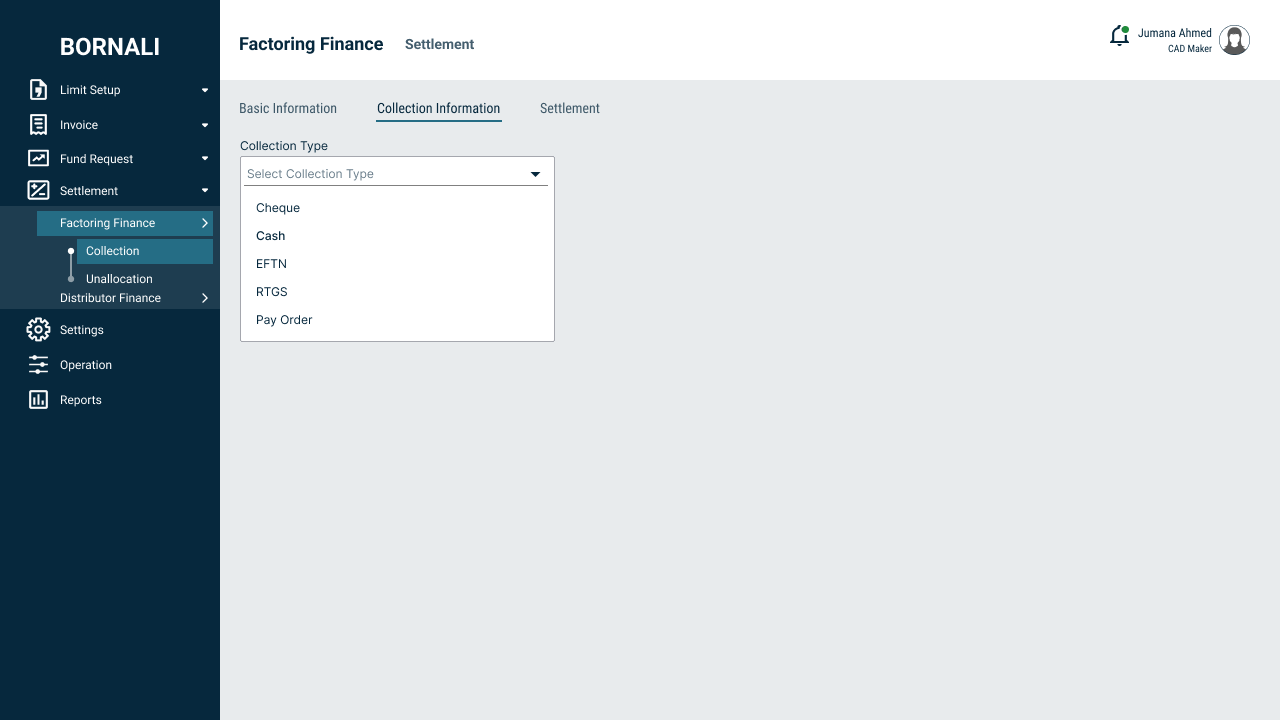The height and width of the screenshot is (720, 1280).
Task: Click the Jumana Ahmed user name
Action: pyautogui.click(x=1174, y=33)
